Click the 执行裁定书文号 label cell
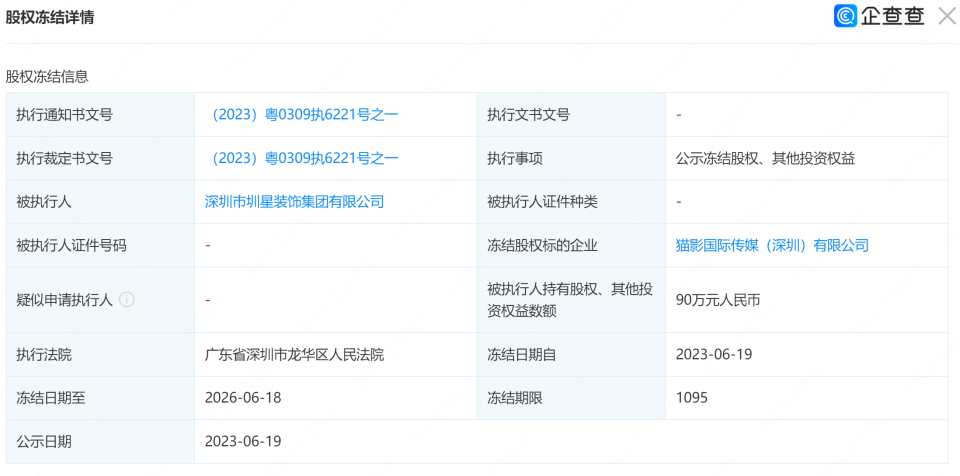This screenshot has height=476, width=960. pos(100,159)
